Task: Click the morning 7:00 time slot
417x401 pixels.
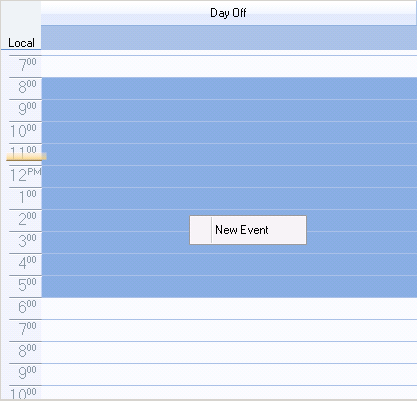Action: click(229, 66)
